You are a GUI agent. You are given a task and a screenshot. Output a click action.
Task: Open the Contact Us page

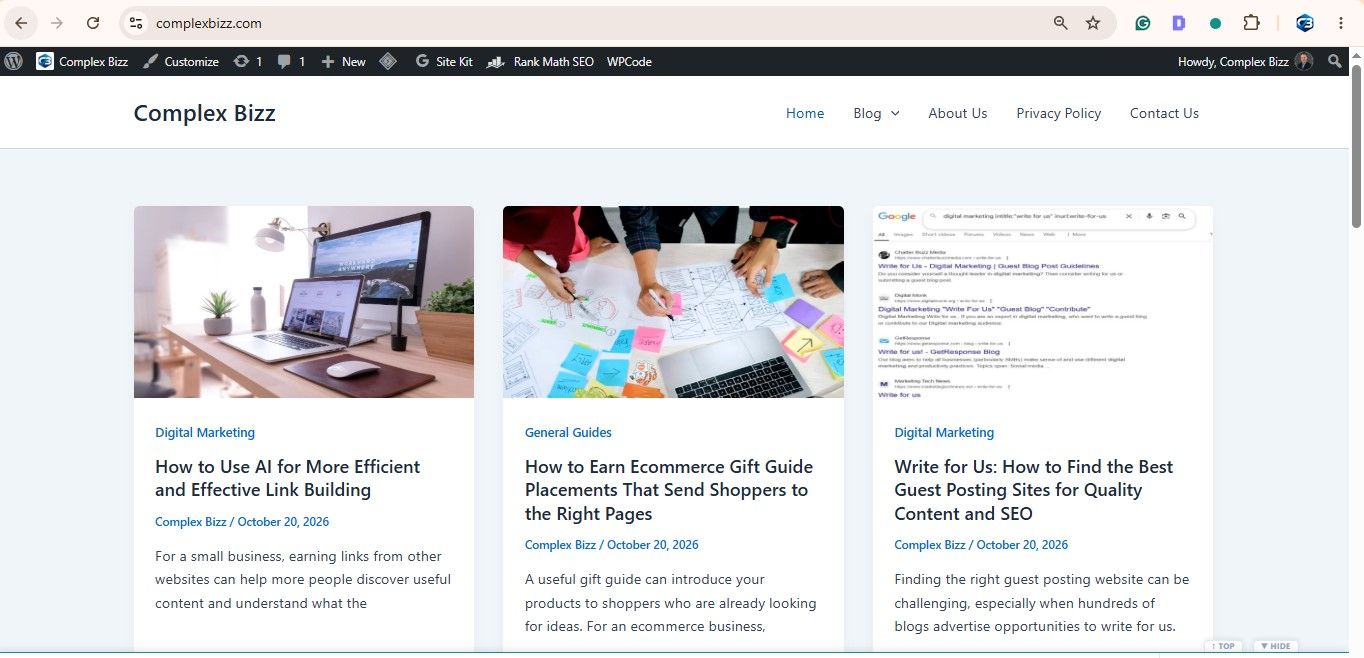[x=1164, y=113]
